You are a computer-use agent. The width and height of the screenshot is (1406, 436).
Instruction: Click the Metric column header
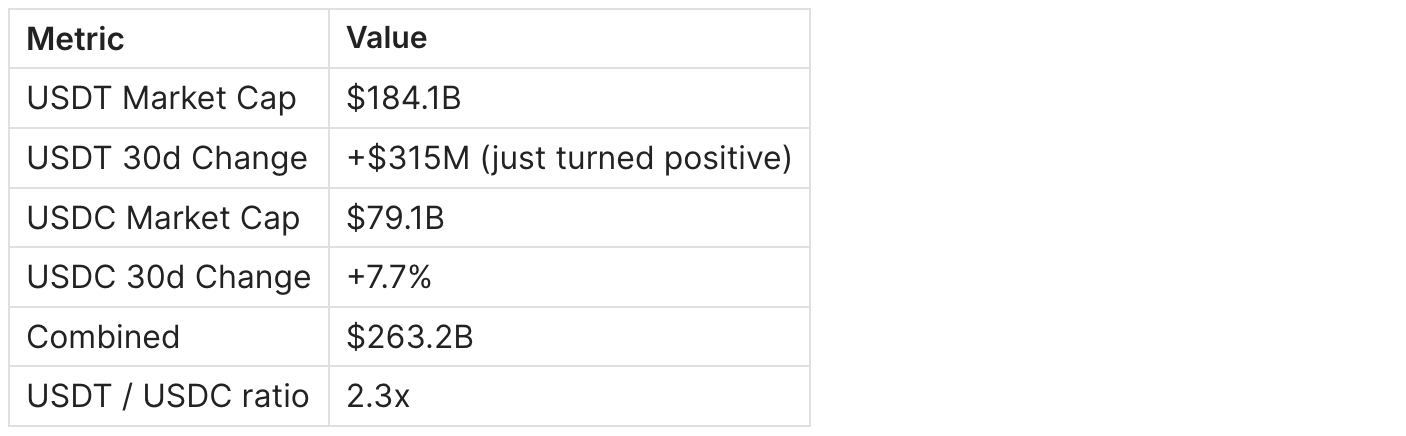click(75, 39)
